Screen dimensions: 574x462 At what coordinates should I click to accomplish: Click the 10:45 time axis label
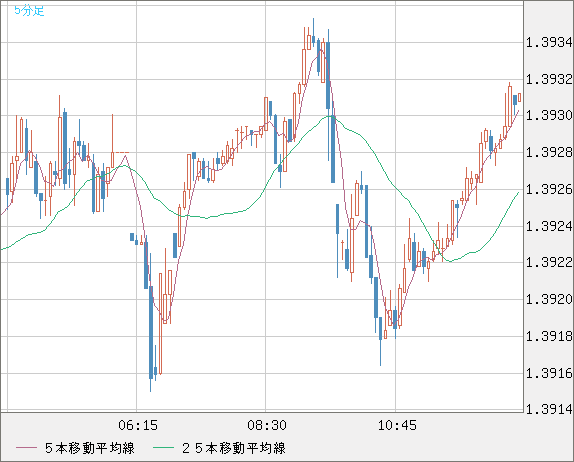397,425
